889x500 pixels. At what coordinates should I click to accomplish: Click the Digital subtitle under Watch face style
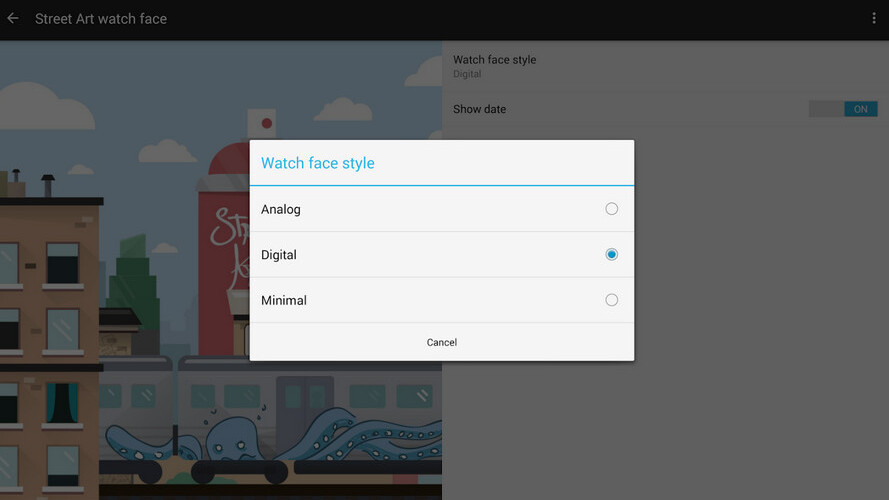pos(467,74)
